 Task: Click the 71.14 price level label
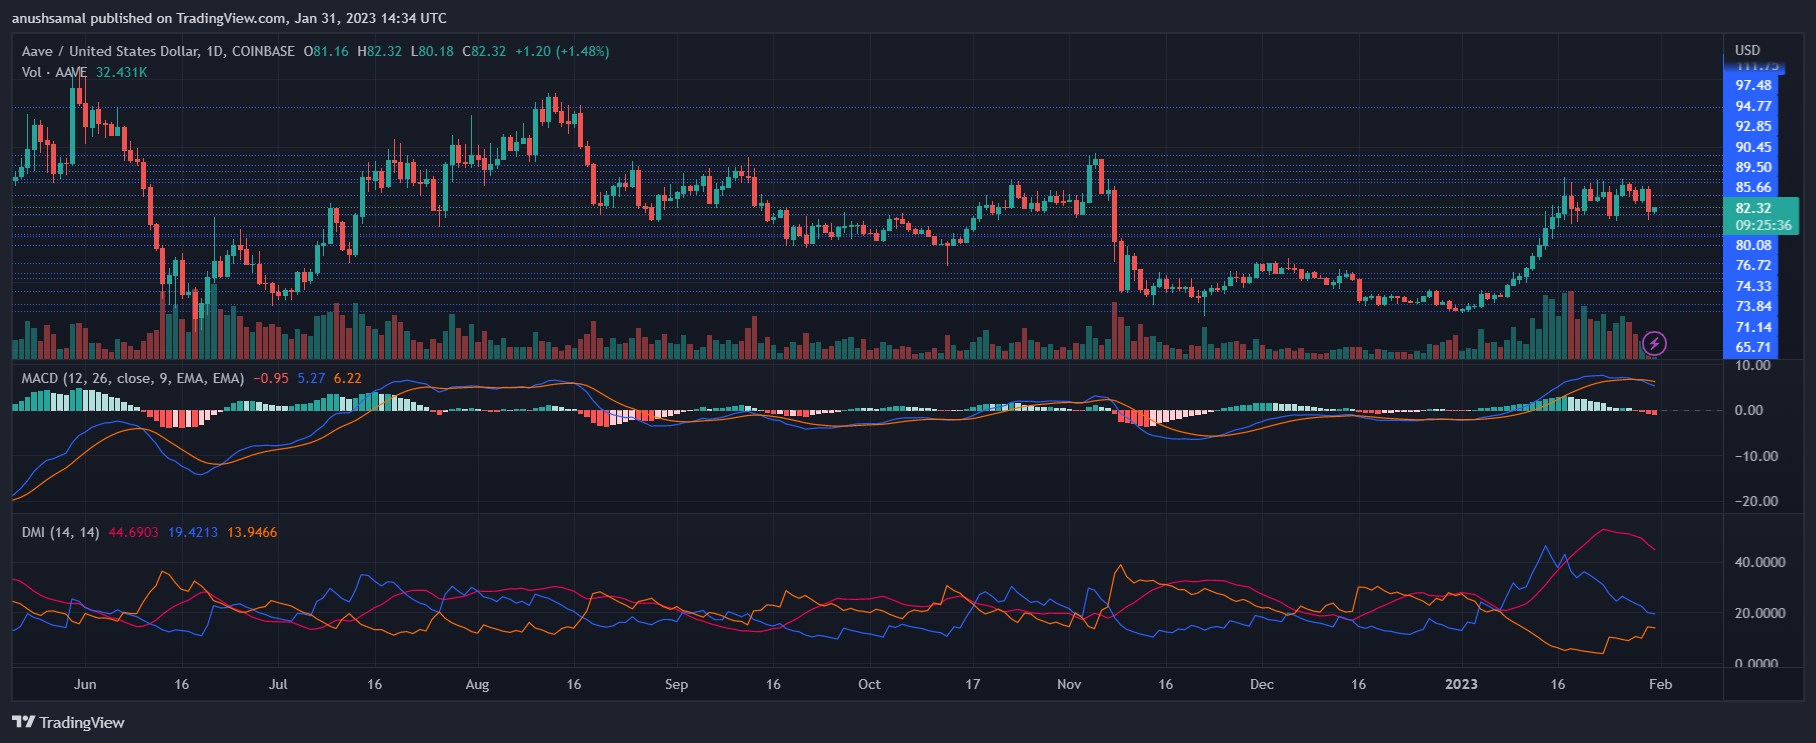pyautogui.click(x=1753, y=327)
